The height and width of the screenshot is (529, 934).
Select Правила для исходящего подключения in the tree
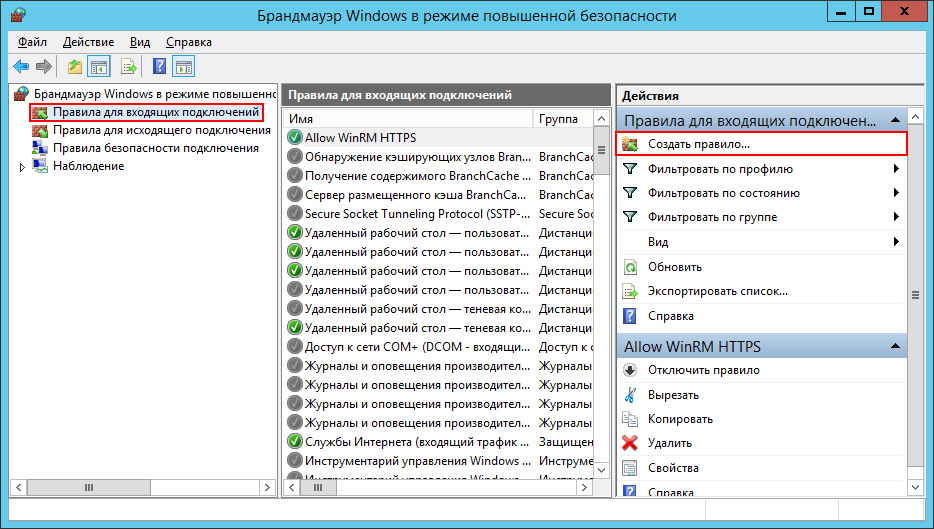[147, 130]
